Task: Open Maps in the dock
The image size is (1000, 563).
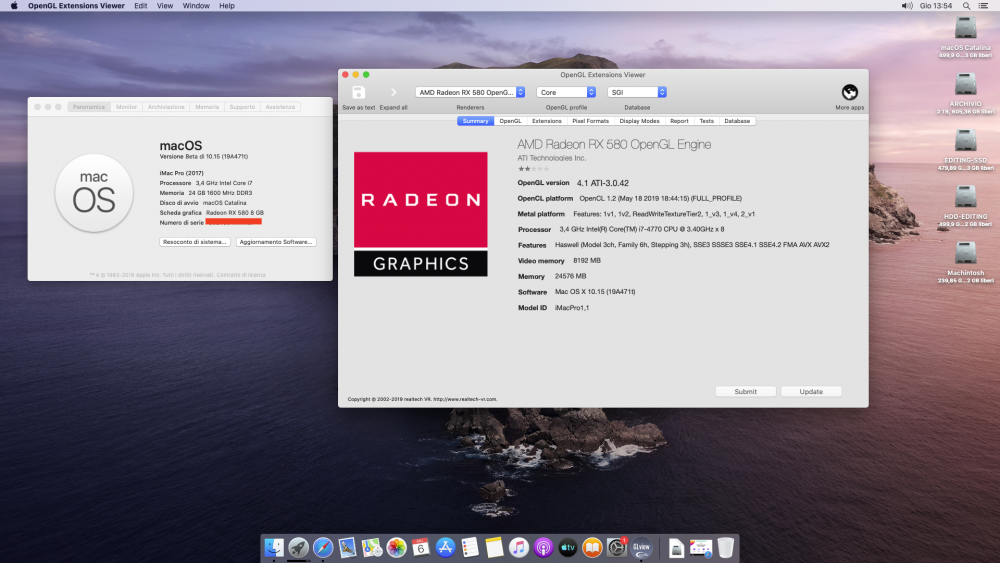Action: [372, 547]
